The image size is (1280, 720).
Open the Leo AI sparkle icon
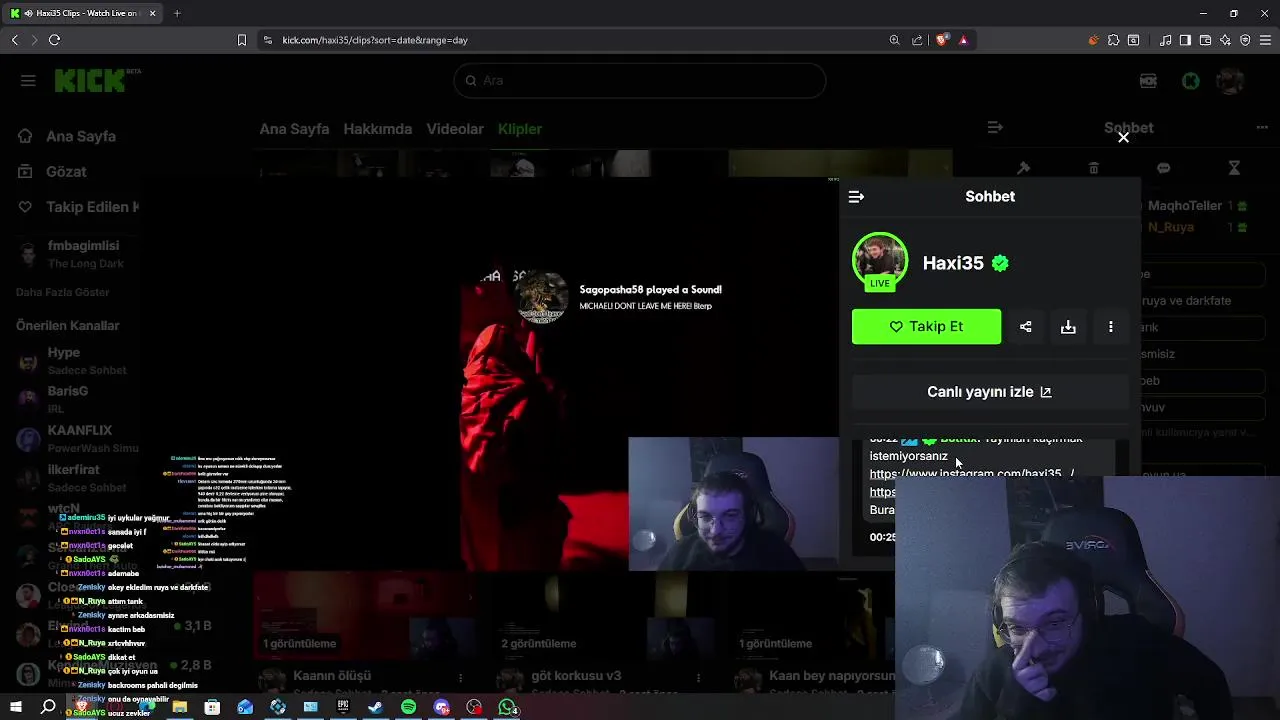pos(1225,40)
